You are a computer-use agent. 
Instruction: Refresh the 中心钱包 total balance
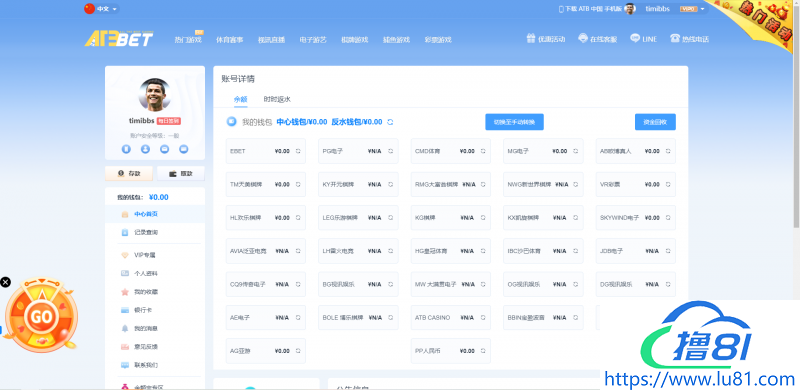point(390,122)
